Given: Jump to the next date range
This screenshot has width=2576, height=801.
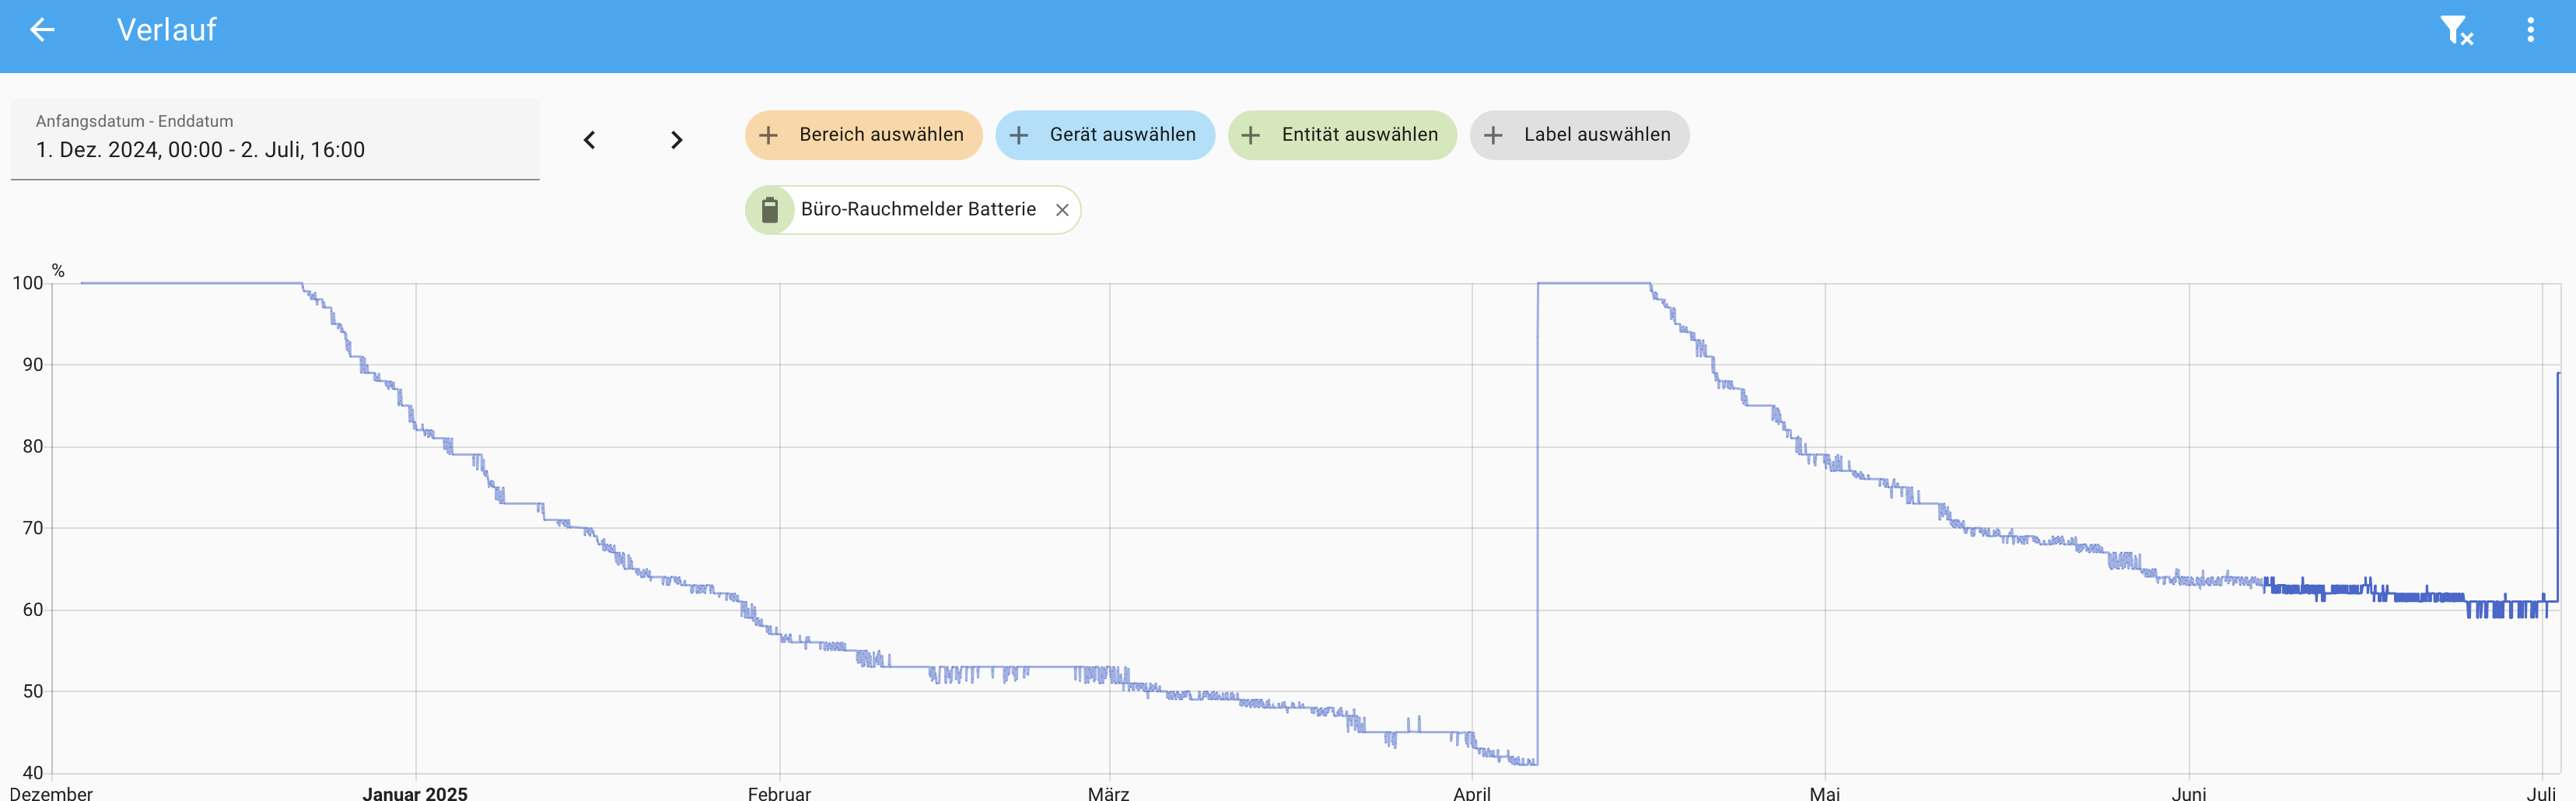Looking at the screenshot, I should [x=677, y=140].
